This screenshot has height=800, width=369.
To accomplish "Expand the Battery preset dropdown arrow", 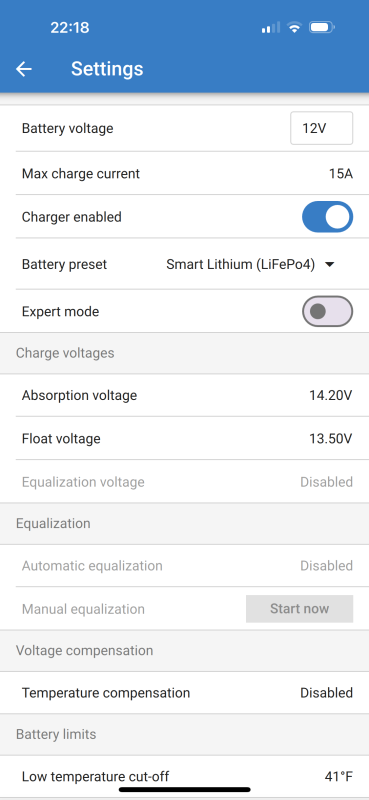I will pos(330,264).
